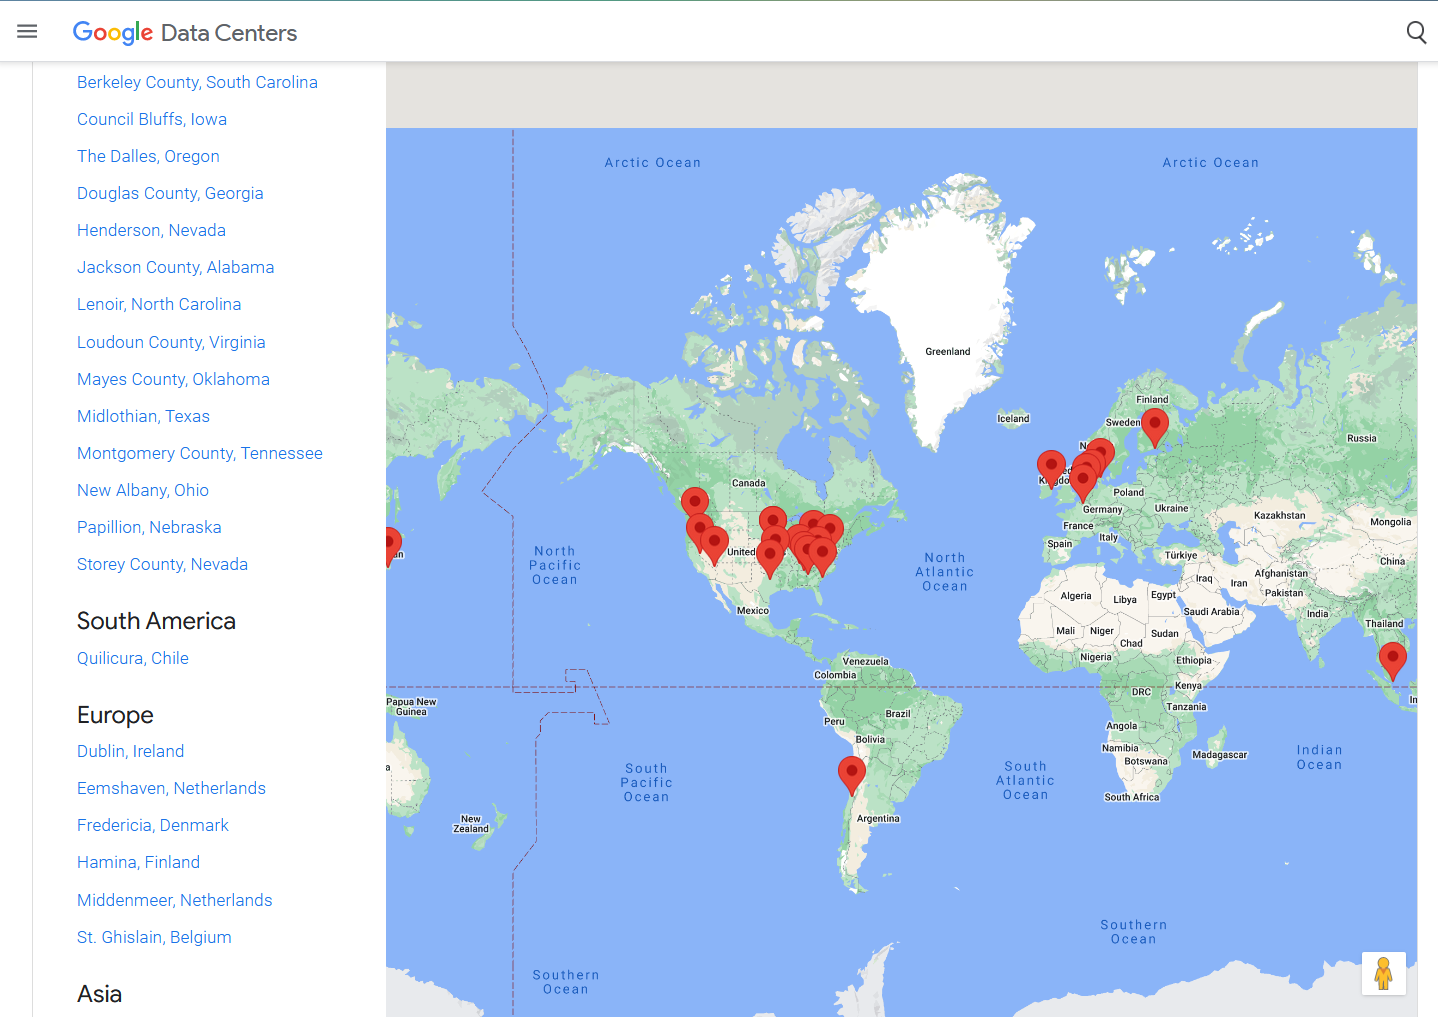Click the Oregon map pin near Canada
Image resolution: width=1438 pixels, height=1017 pixels.
point(695,502)
